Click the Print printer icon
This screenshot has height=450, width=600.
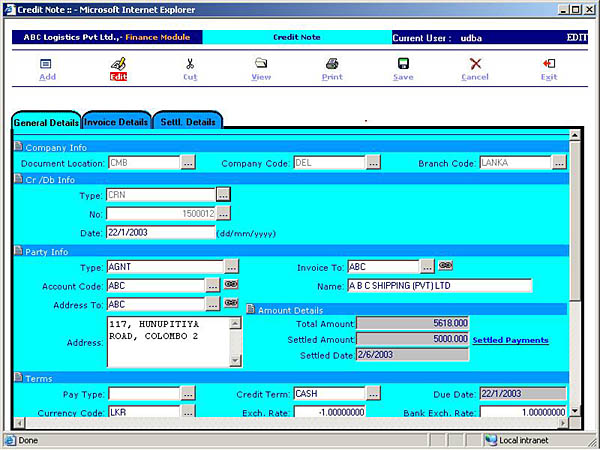point(332,64)
